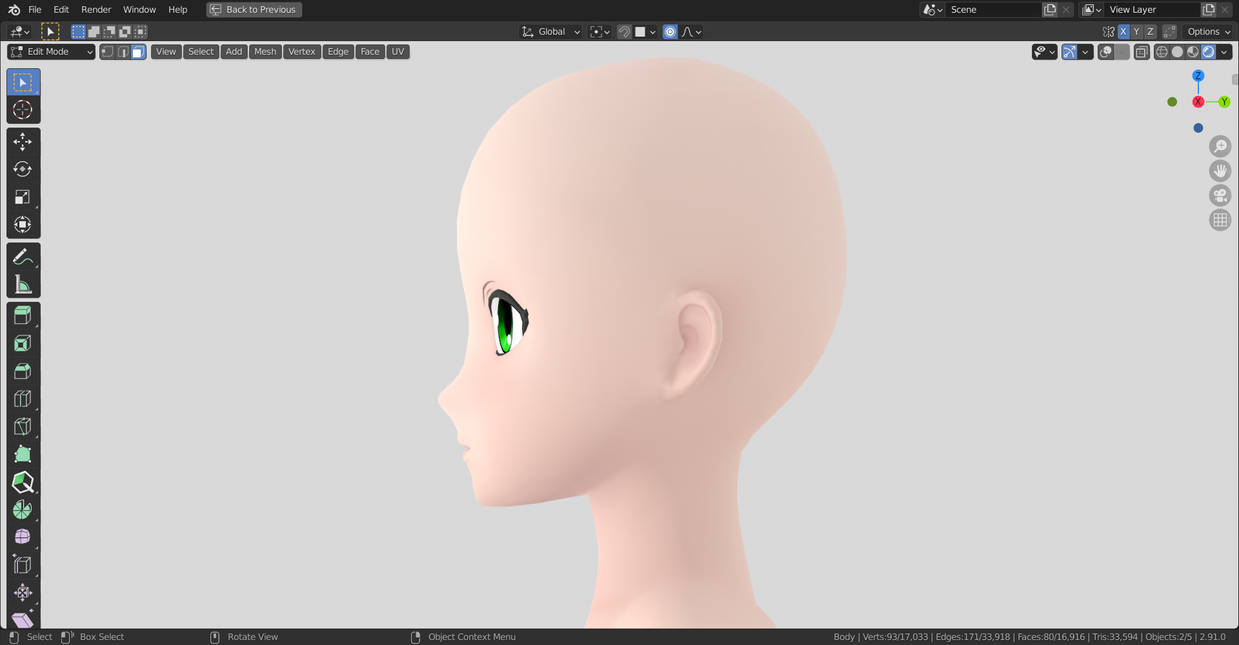The height and width of the screenshot is (645, 1239).
Task: Toggle camera view in viewport
Action: click(x=1220, y=195)
